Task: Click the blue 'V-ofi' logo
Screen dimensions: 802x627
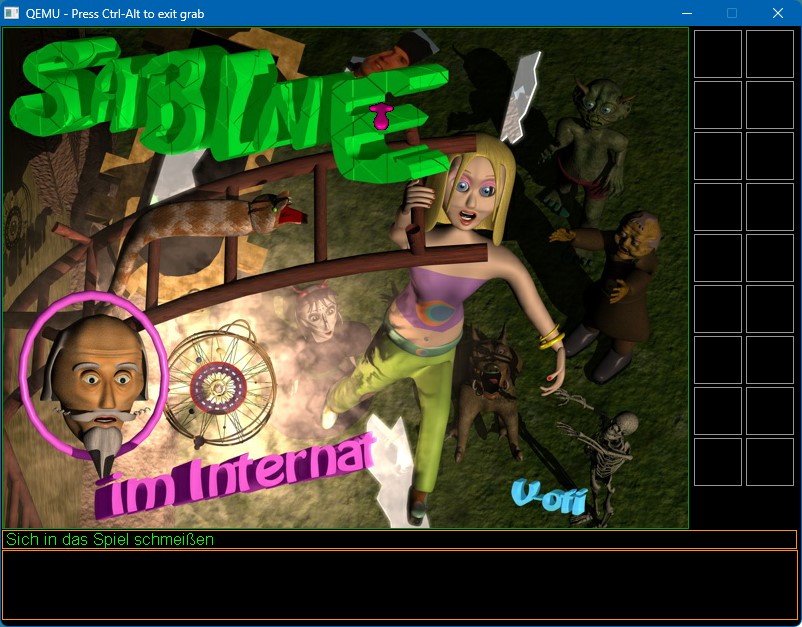Action: click(x=549, y=497)
